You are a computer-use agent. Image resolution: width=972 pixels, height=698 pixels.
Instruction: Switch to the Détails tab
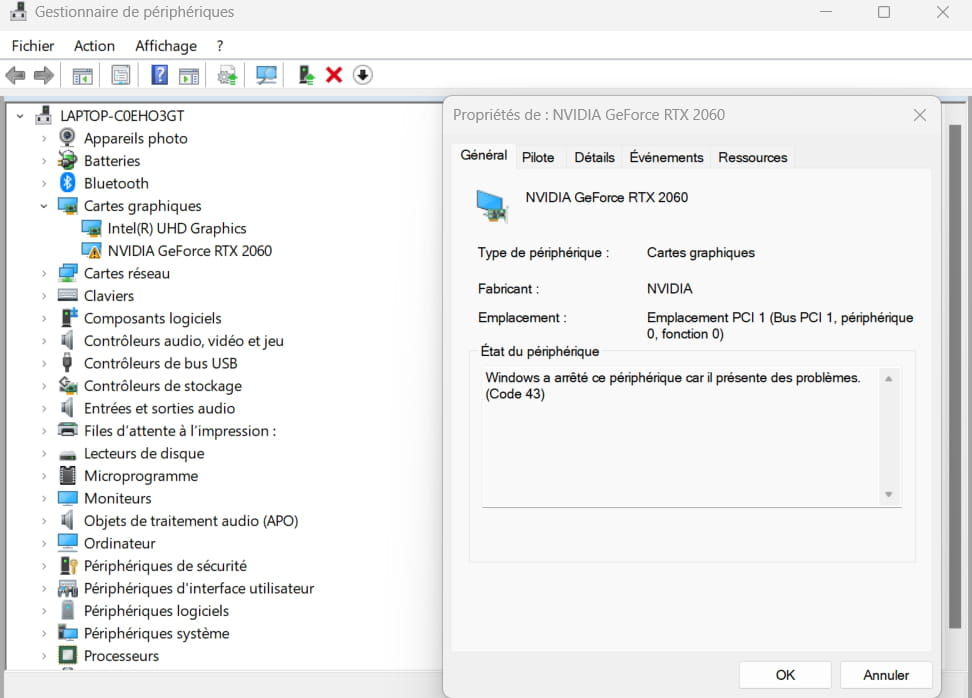click(x=594, y=157)
